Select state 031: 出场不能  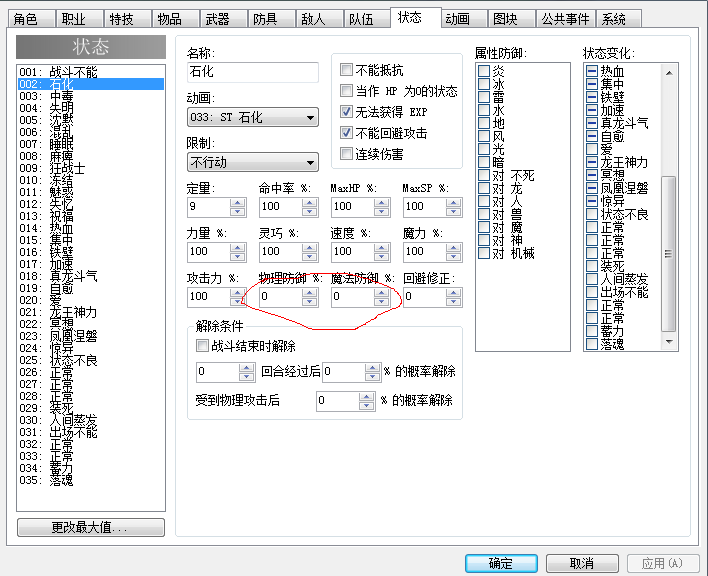(91, 432)
